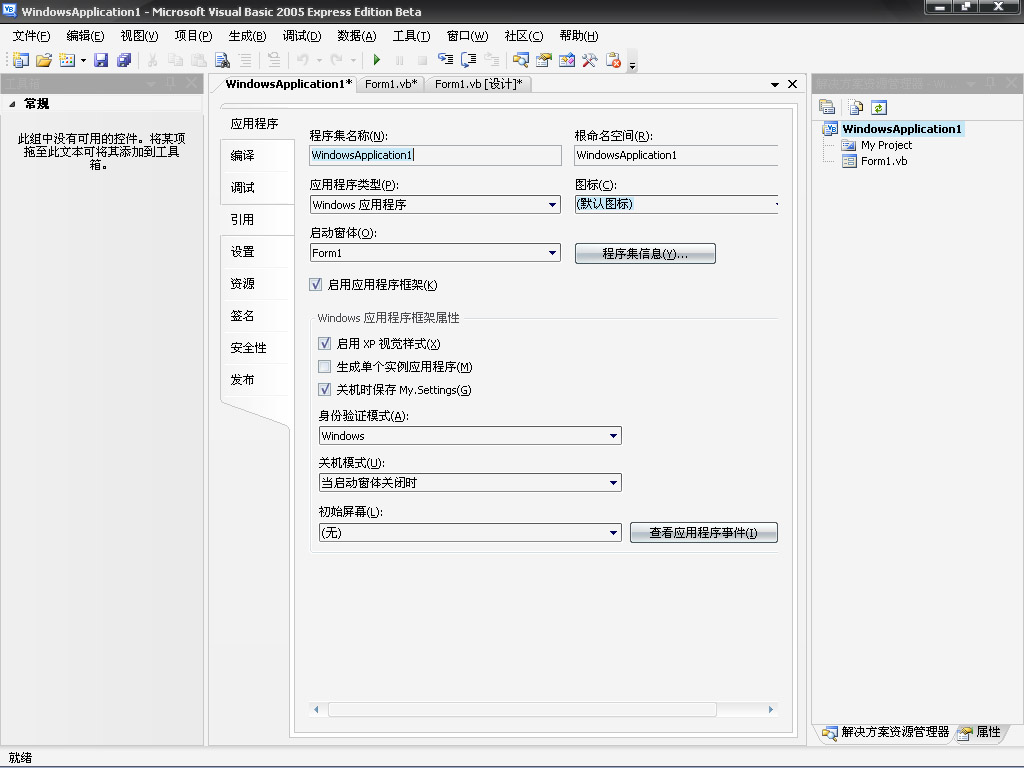Screen dimensions: 1024x768
Task: Select the WindowsApplication1 project node
Action: click(901, 129)
